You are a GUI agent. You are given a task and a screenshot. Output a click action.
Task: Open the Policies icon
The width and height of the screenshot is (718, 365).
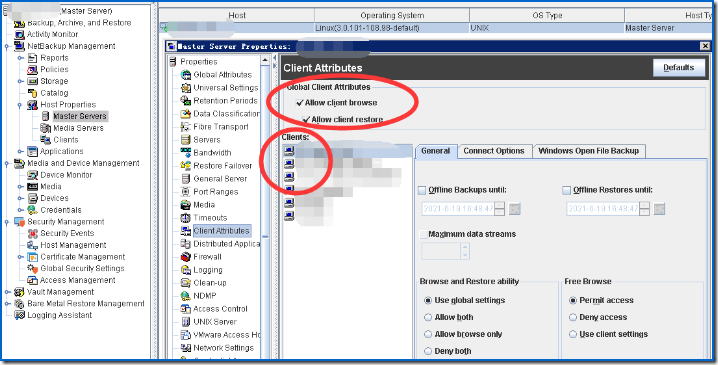33,70
